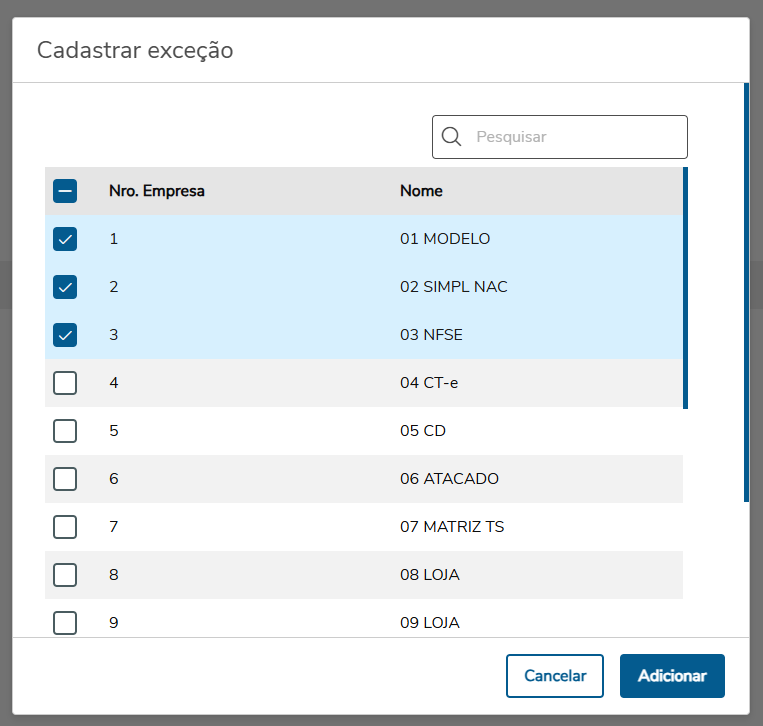
Task: Toggle the select-all header checkbox
Action: coord(65,191)
